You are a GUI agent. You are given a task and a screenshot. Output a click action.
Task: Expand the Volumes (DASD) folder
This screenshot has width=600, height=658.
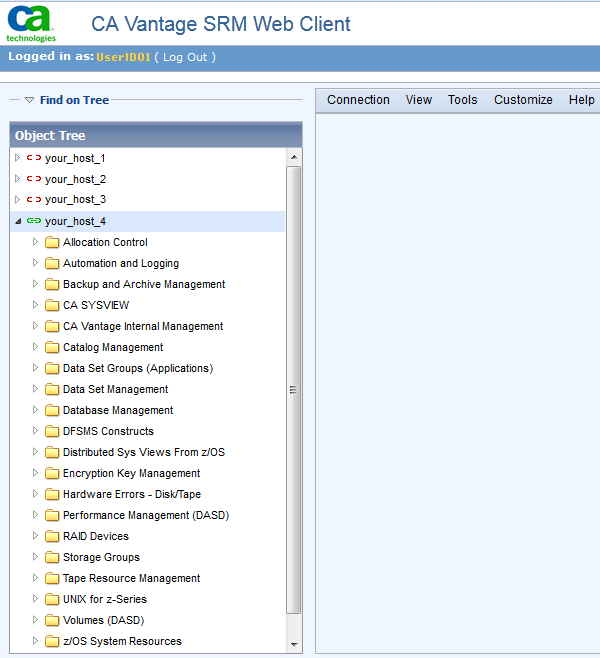coord(35,619)
